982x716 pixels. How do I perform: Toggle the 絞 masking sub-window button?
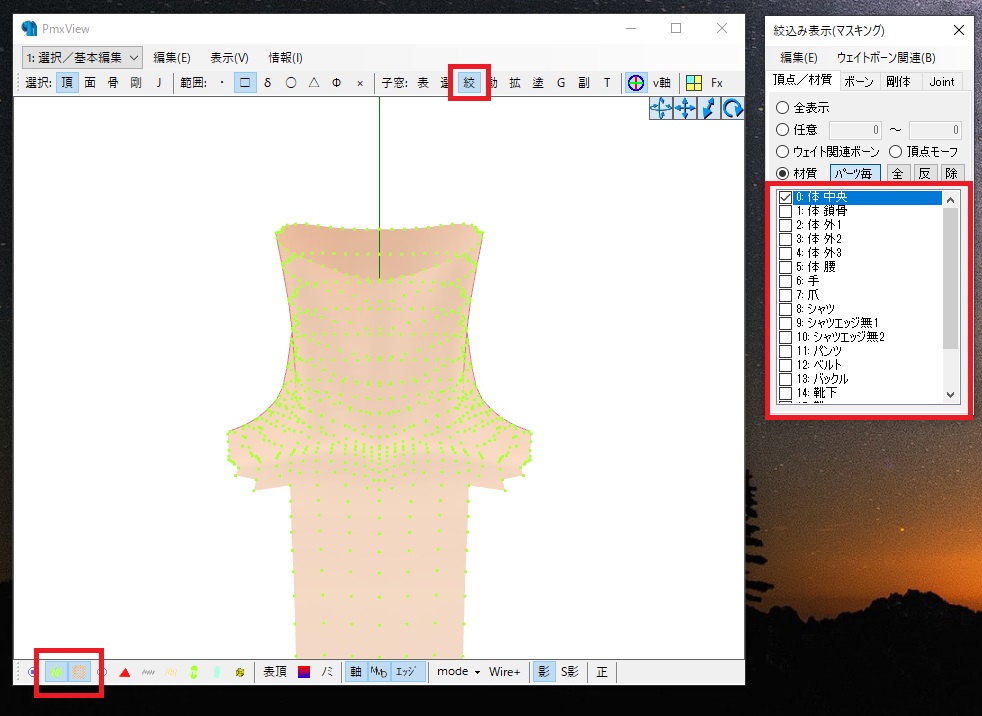[x=469, y=83]
